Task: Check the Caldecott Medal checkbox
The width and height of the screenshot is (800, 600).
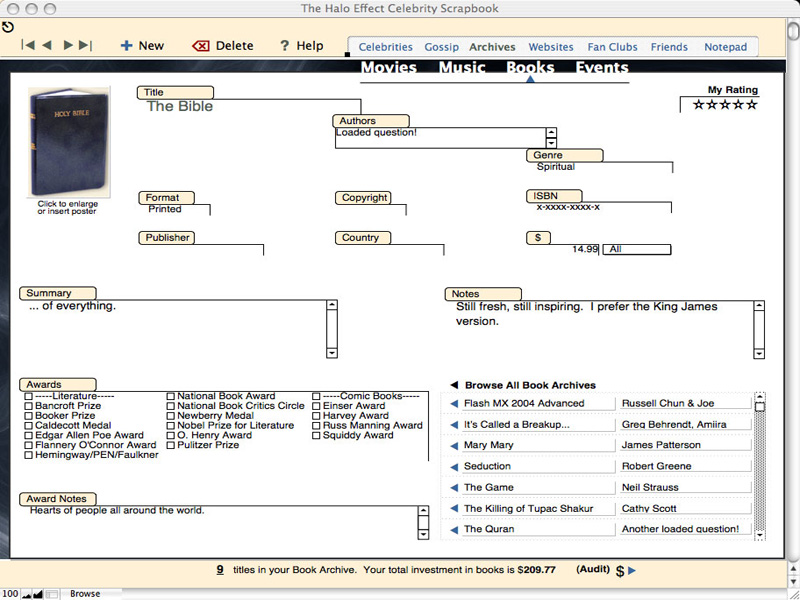Action: pyautogui.click(x=29, y=426)
